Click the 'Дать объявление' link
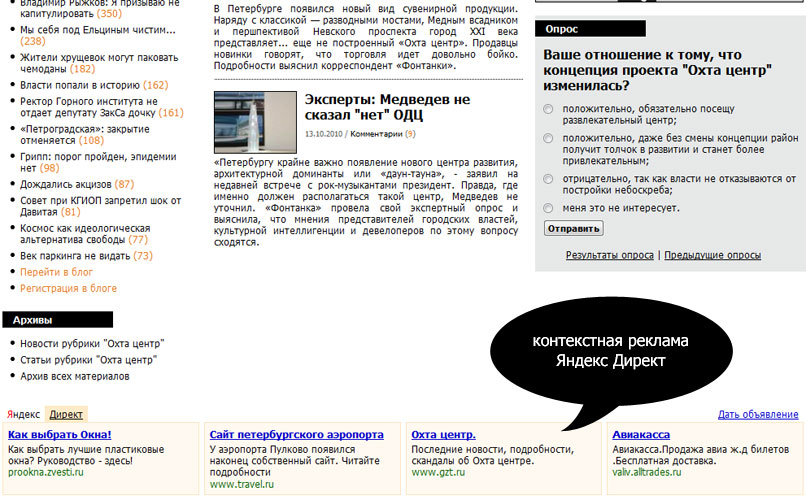 pos(758,414)
